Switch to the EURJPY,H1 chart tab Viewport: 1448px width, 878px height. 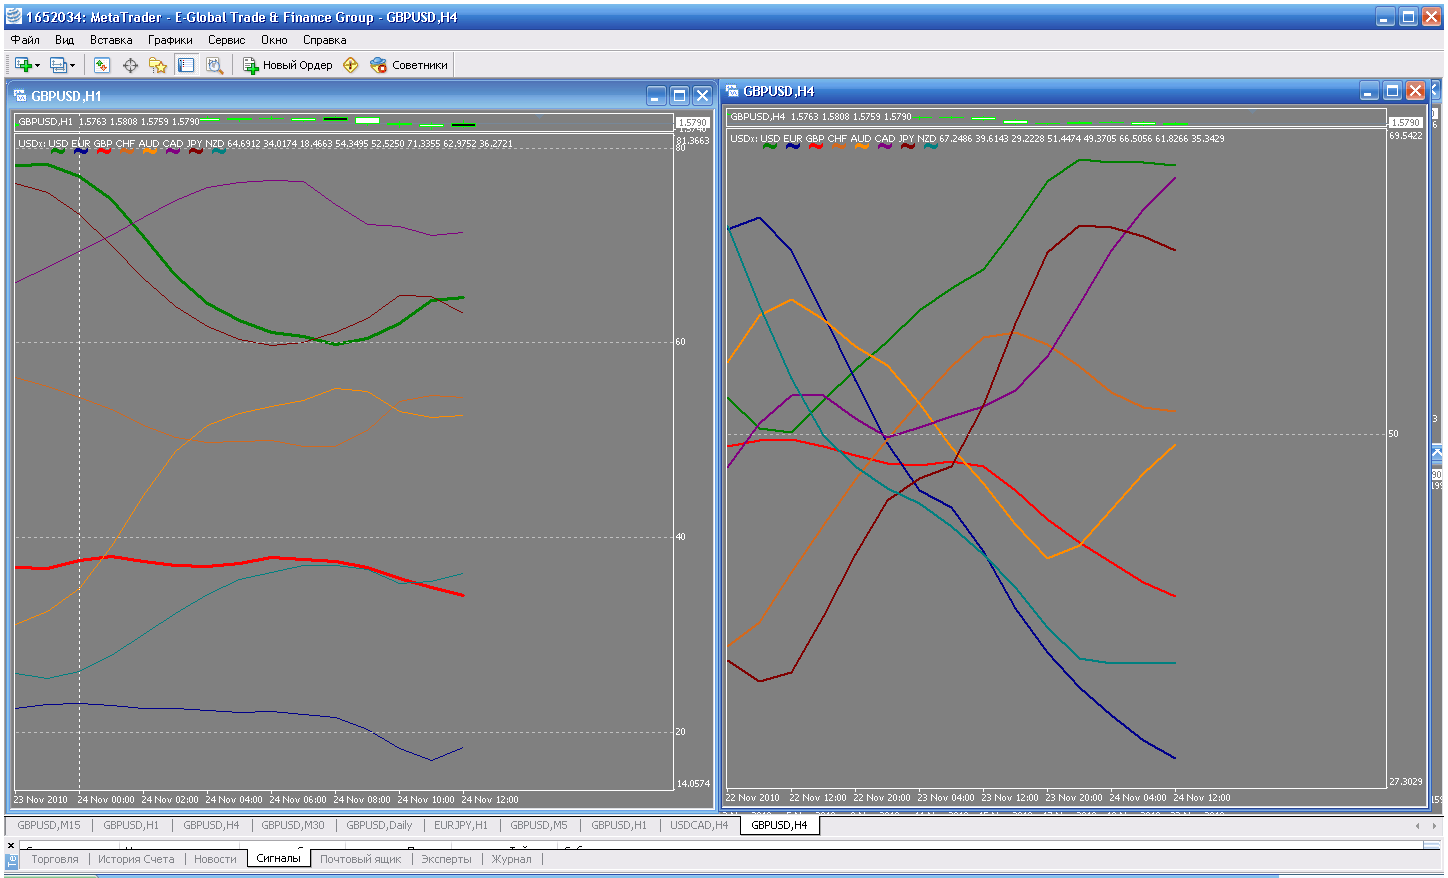[461, 825]
